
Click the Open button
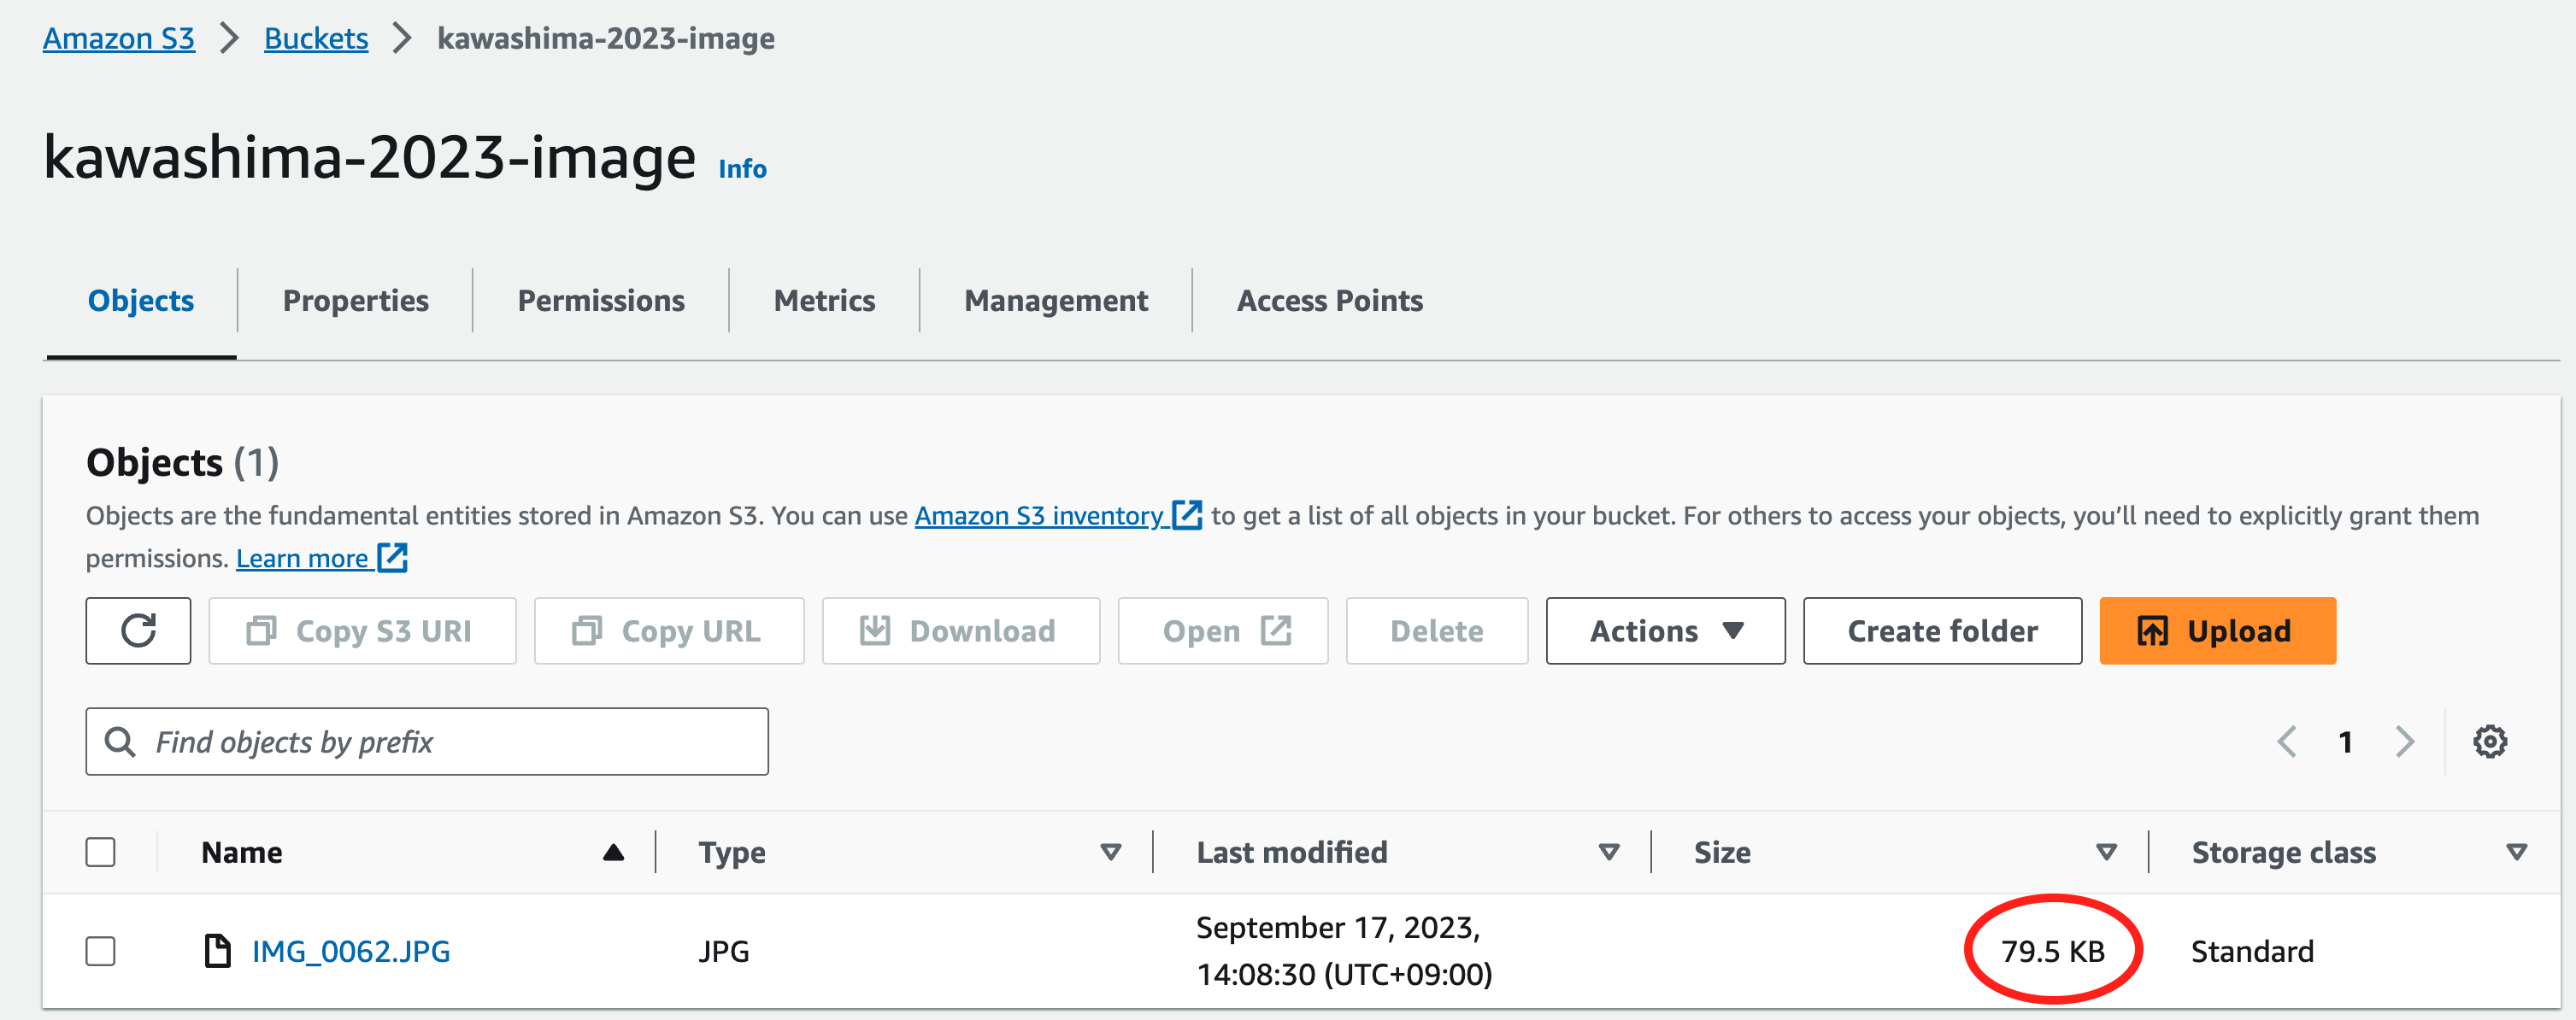click(1223, 631)
